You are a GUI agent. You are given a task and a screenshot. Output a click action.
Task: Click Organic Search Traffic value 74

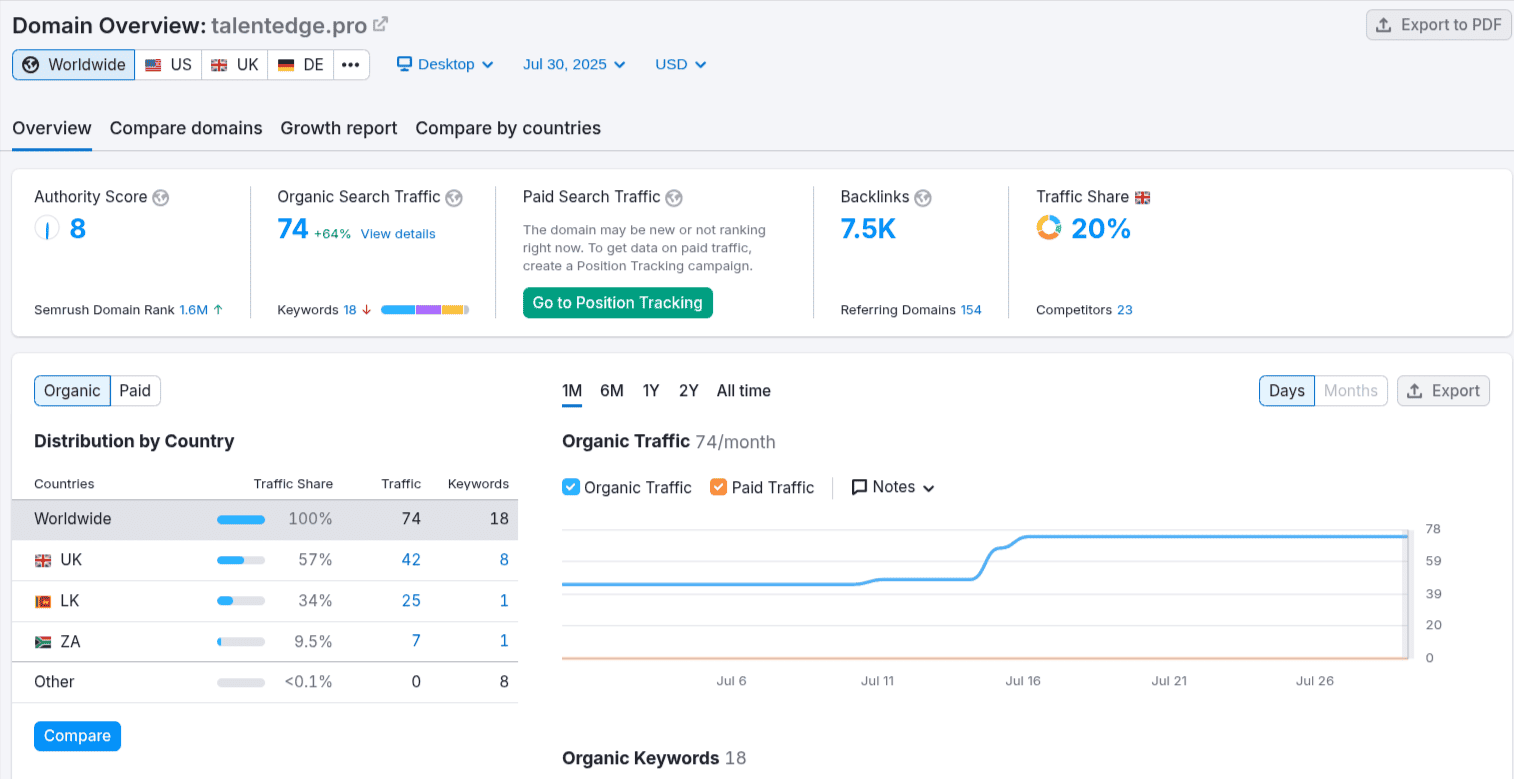pos(293,229)
